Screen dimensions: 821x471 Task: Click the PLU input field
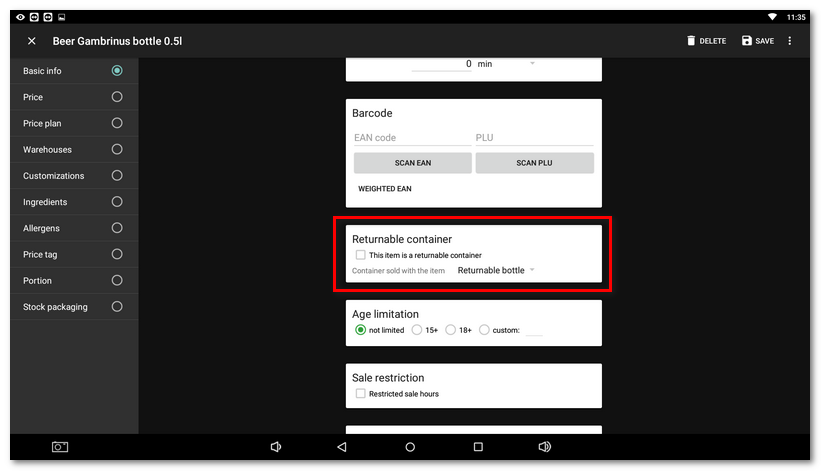click(x=534, y=138)
